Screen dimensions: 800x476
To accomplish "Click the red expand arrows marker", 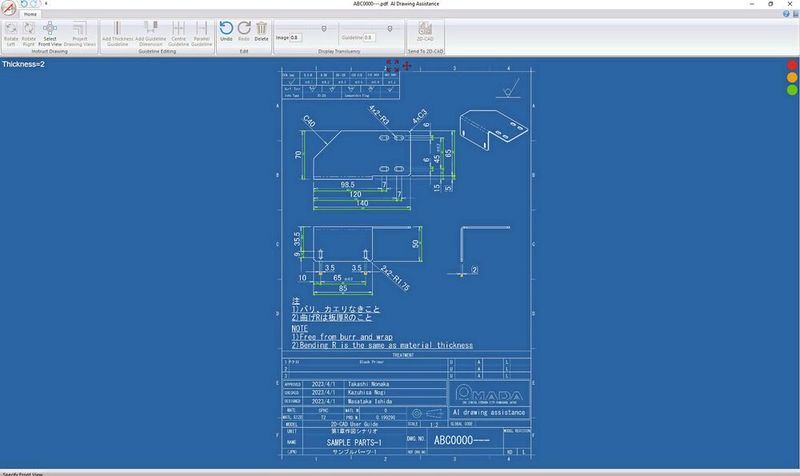I will pyautogui.click(x=392, y=65).
